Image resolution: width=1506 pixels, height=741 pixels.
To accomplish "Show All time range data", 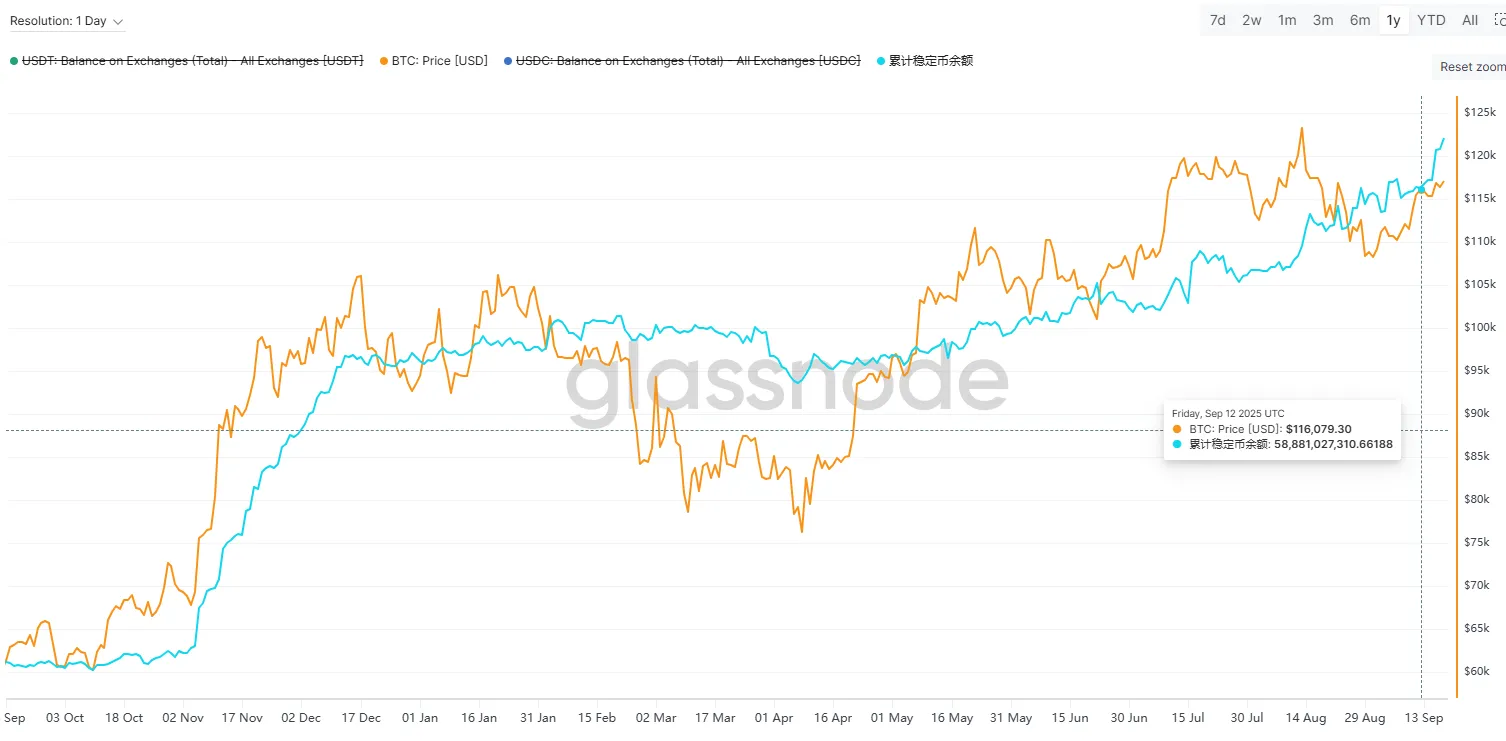I will 1470,20.
